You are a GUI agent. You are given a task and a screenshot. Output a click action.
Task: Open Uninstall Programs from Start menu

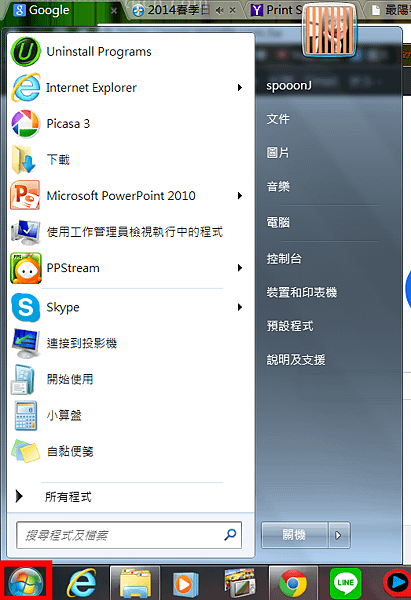click(130, 52)
